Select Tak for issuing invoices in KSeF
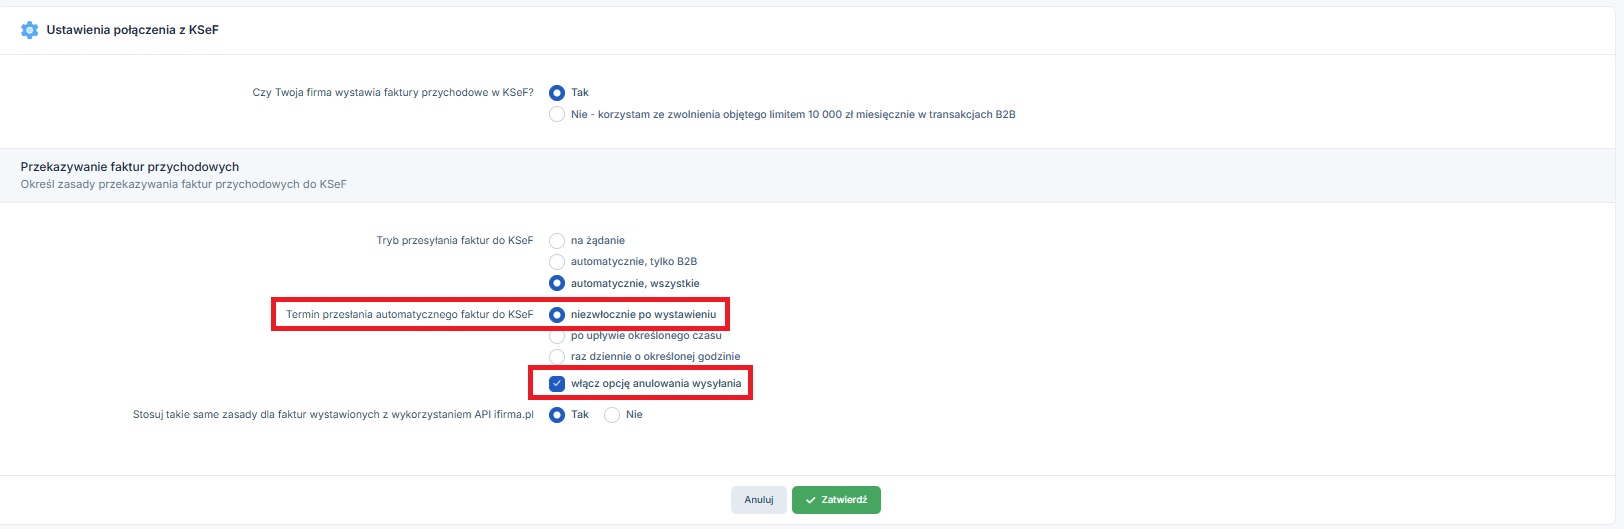The height and width of the screenshot is (529, 1624). (557, 93)
